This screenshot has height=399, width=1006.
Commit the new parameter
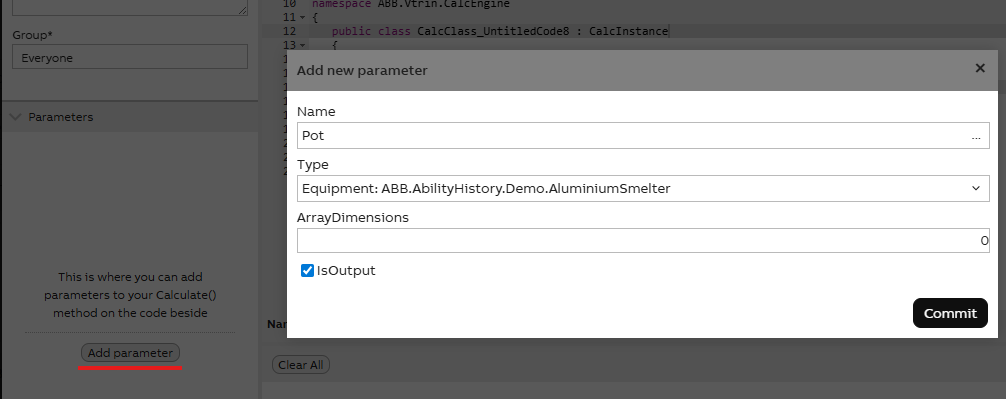tap(950, 313)
